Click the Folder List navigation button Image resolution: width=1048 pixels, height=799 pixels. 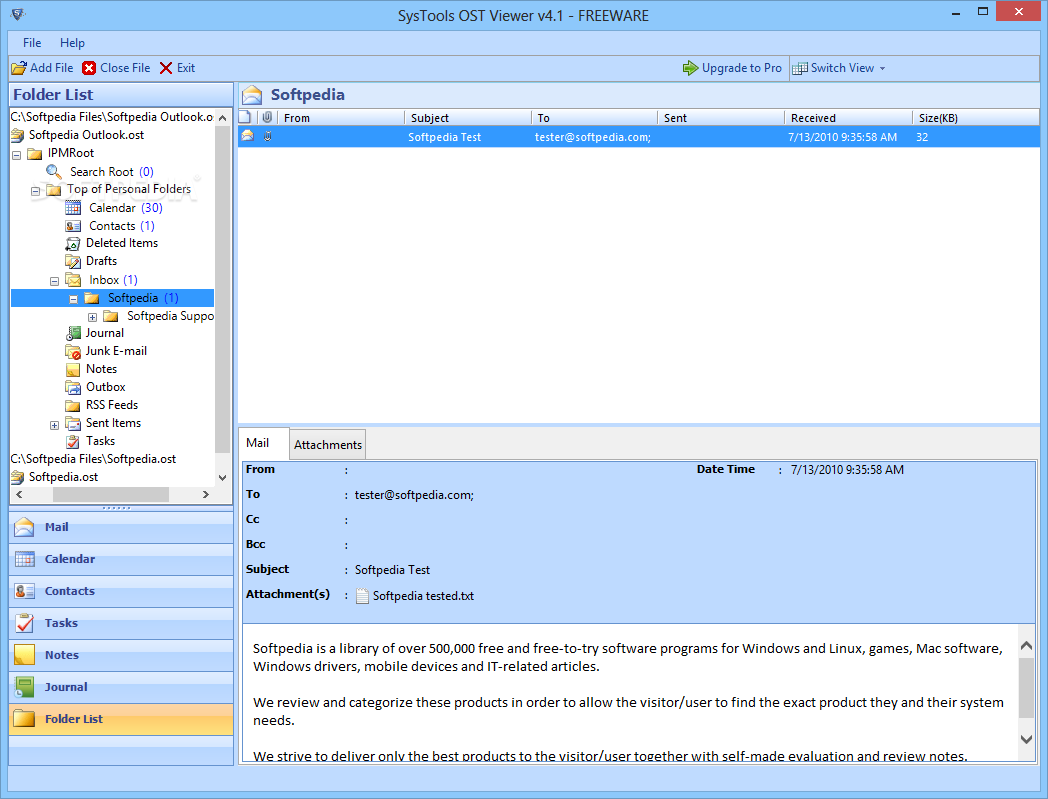pyautogui.click(x=121, y=719)
